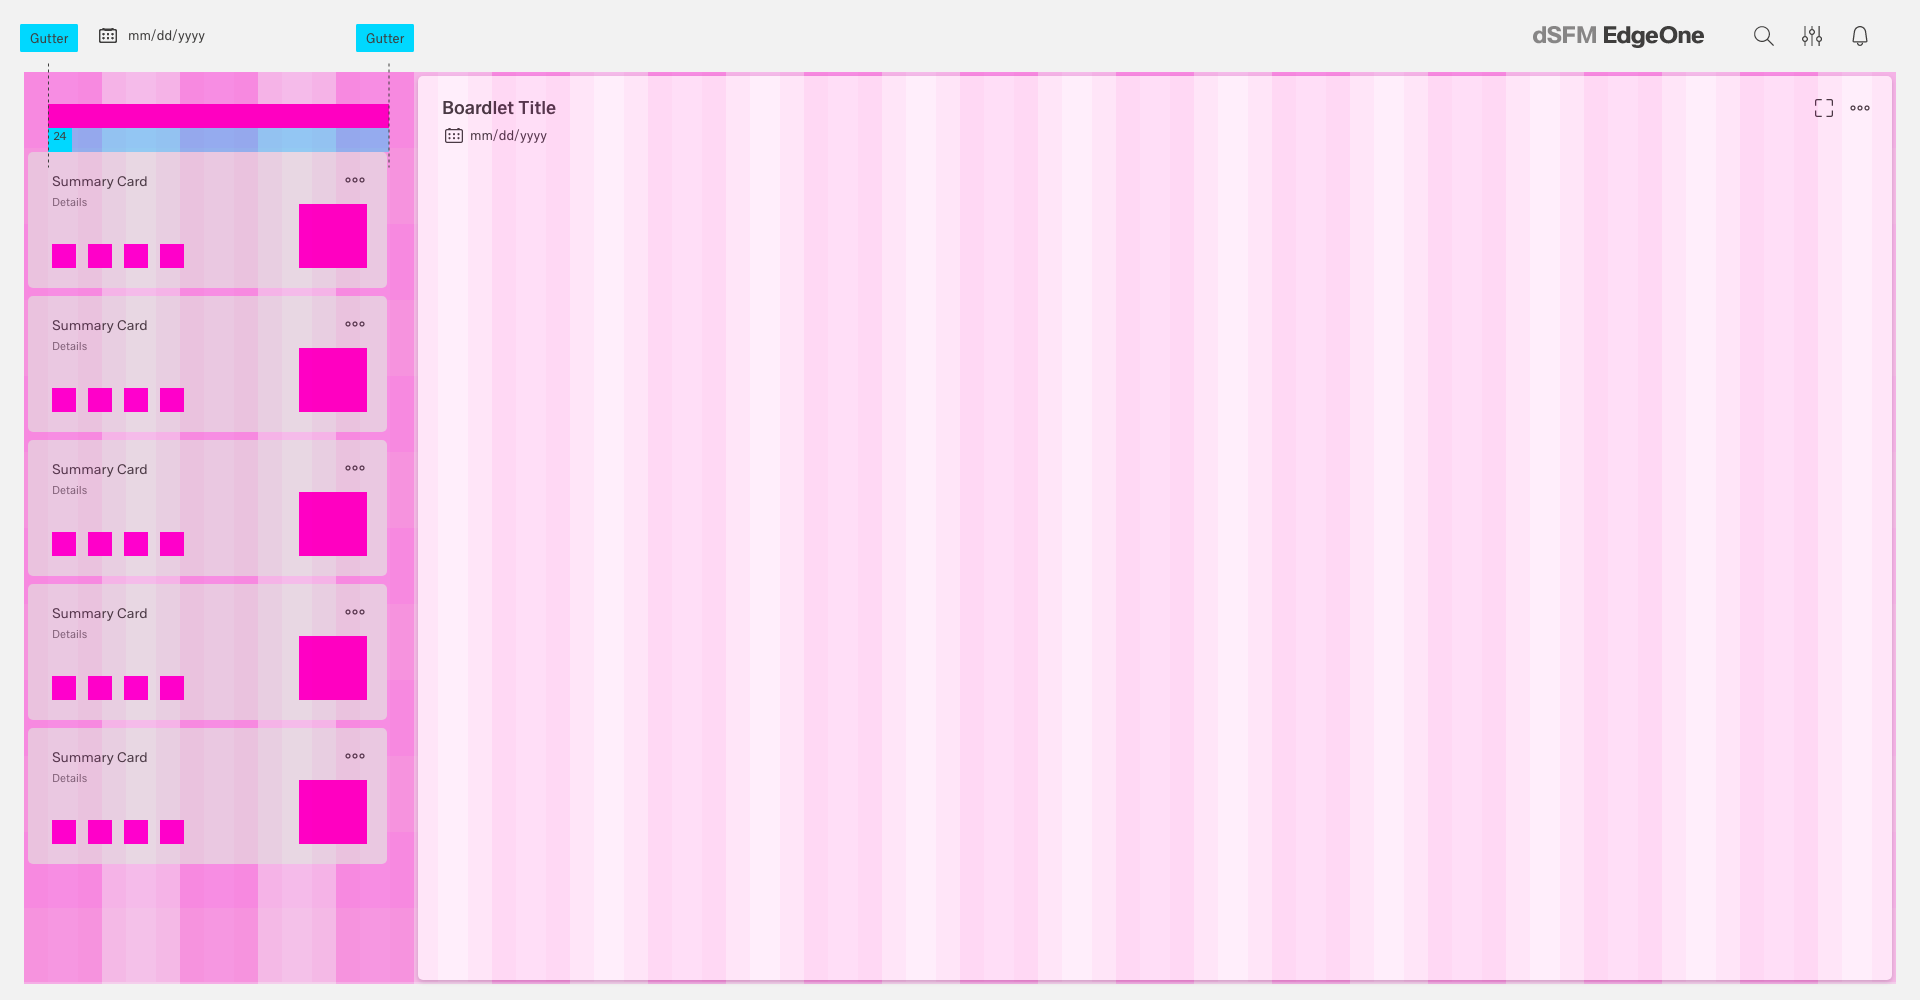Click the right Gutter label

click(x=385, y=38)
